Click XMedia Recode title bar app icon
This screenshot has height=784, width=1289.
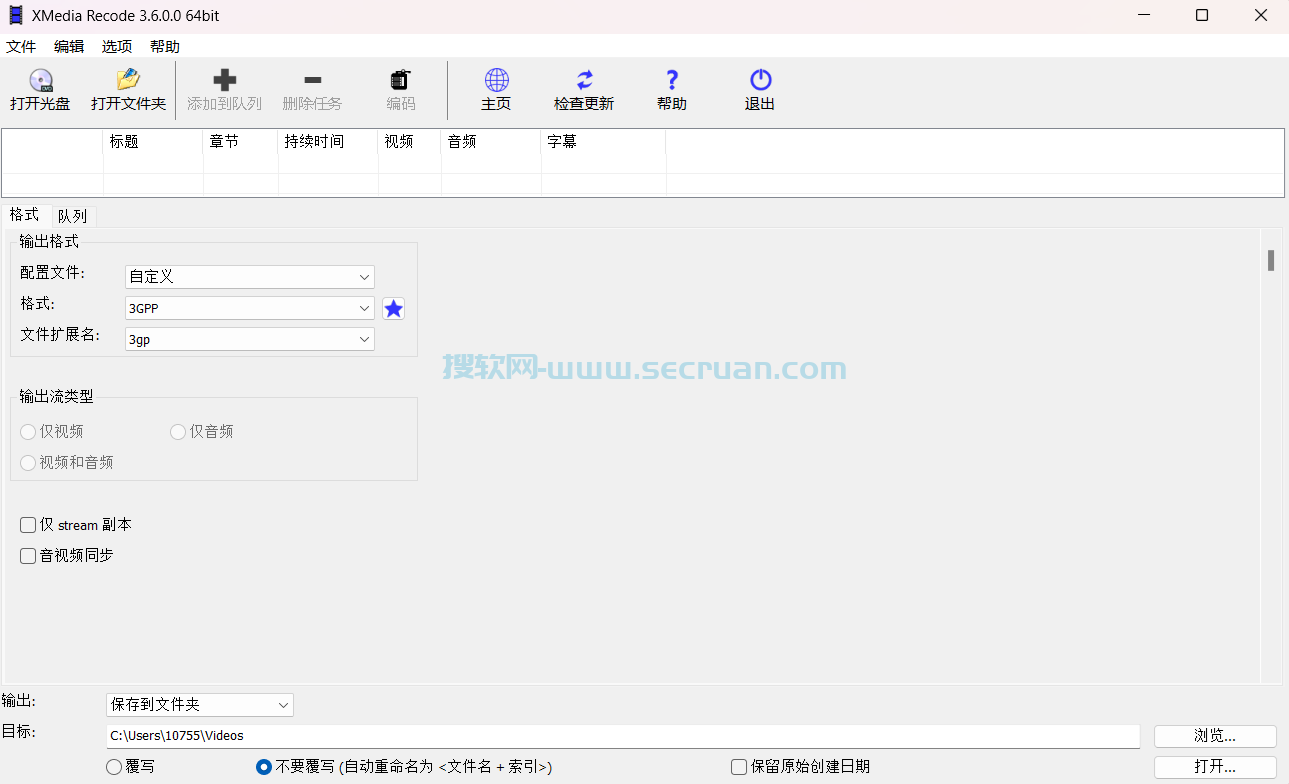tap(16, 15)
